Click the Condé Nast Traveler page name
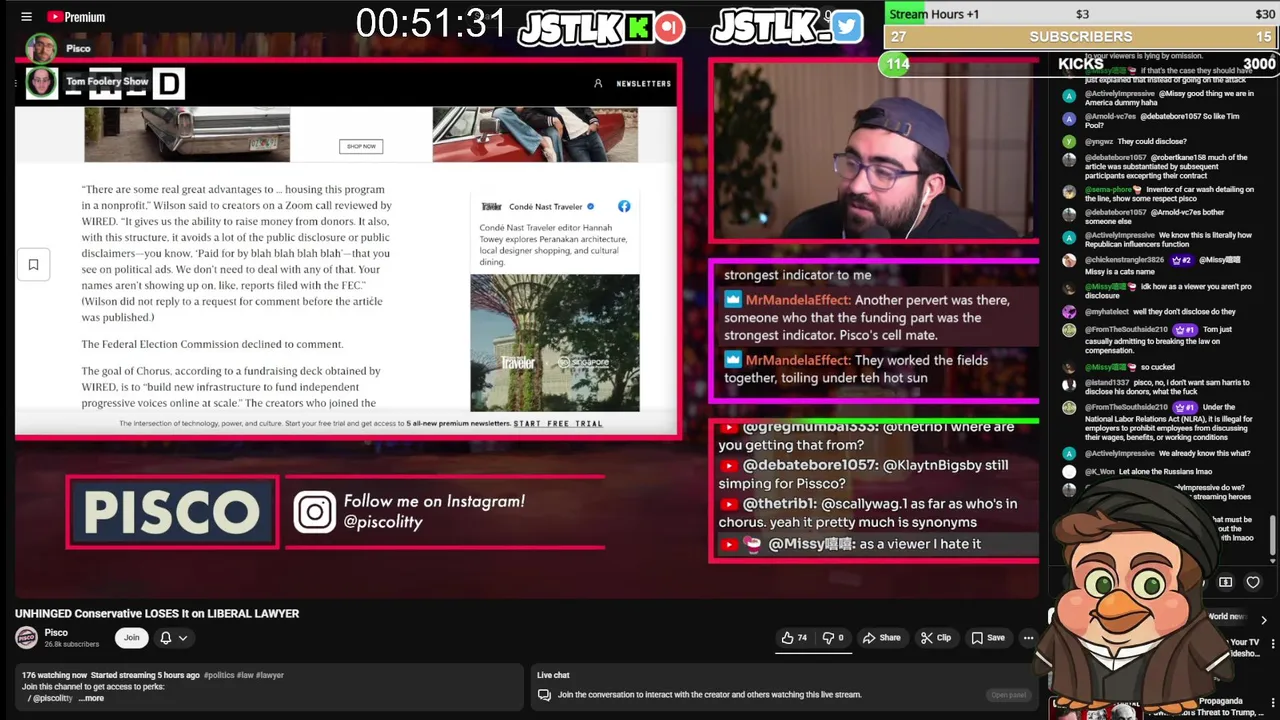The image size is (1280, 720). coord(545,207)
